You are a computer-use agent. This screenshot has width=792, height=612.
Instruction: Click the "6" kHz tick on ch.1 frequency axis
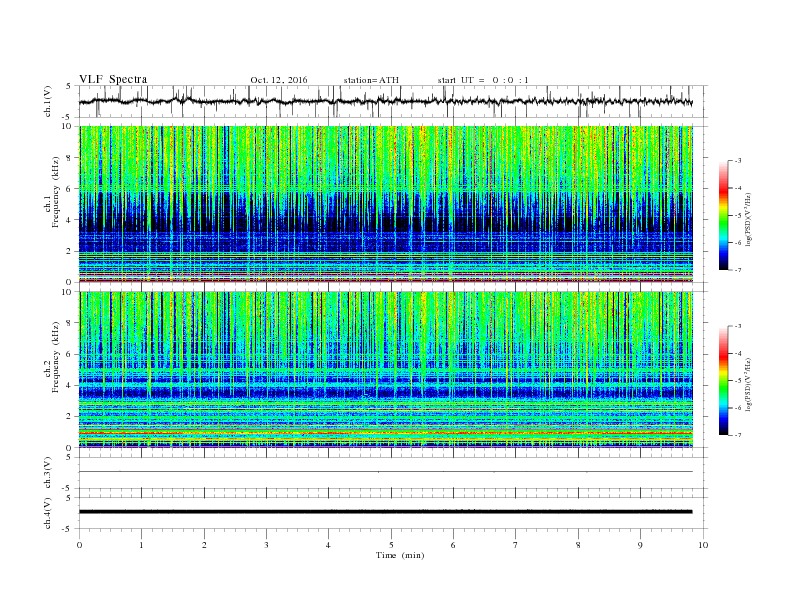click(70, 189)
